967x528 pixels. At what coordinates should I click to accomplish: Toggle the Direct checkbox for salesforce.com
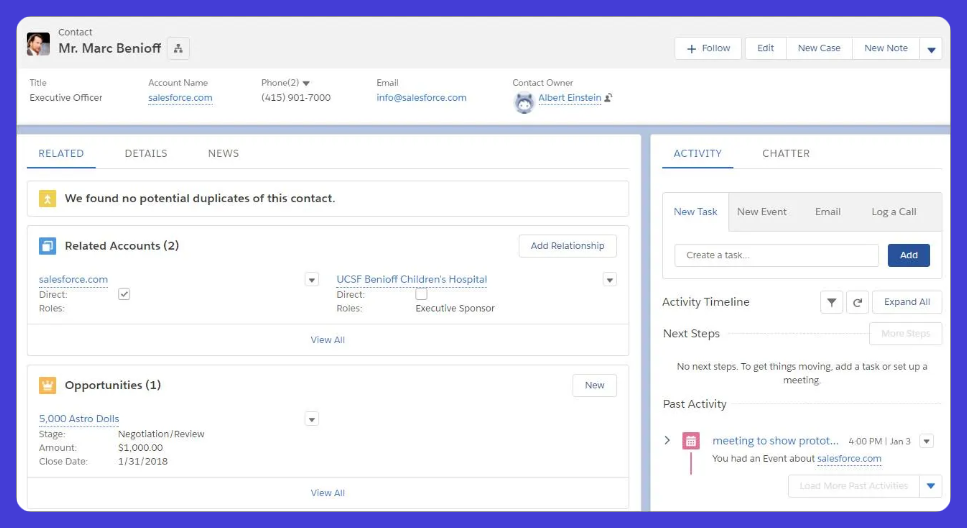(124, 294)
